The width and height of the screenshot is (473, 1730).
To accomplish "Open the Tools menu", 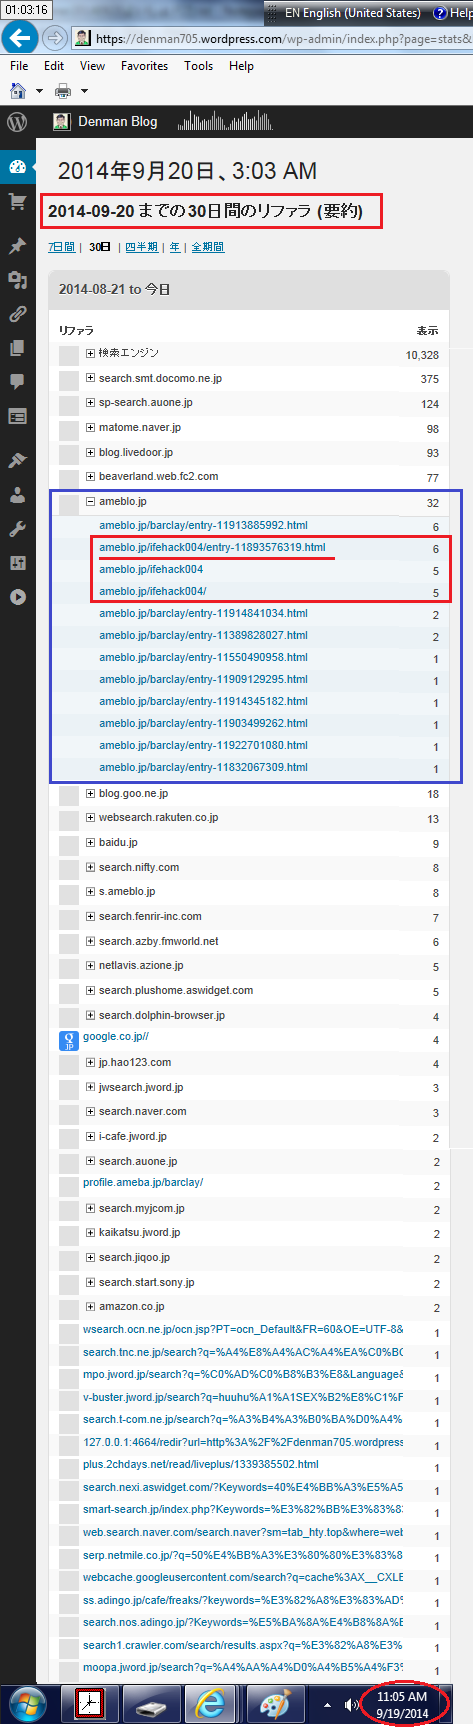I will pos(198,66).
